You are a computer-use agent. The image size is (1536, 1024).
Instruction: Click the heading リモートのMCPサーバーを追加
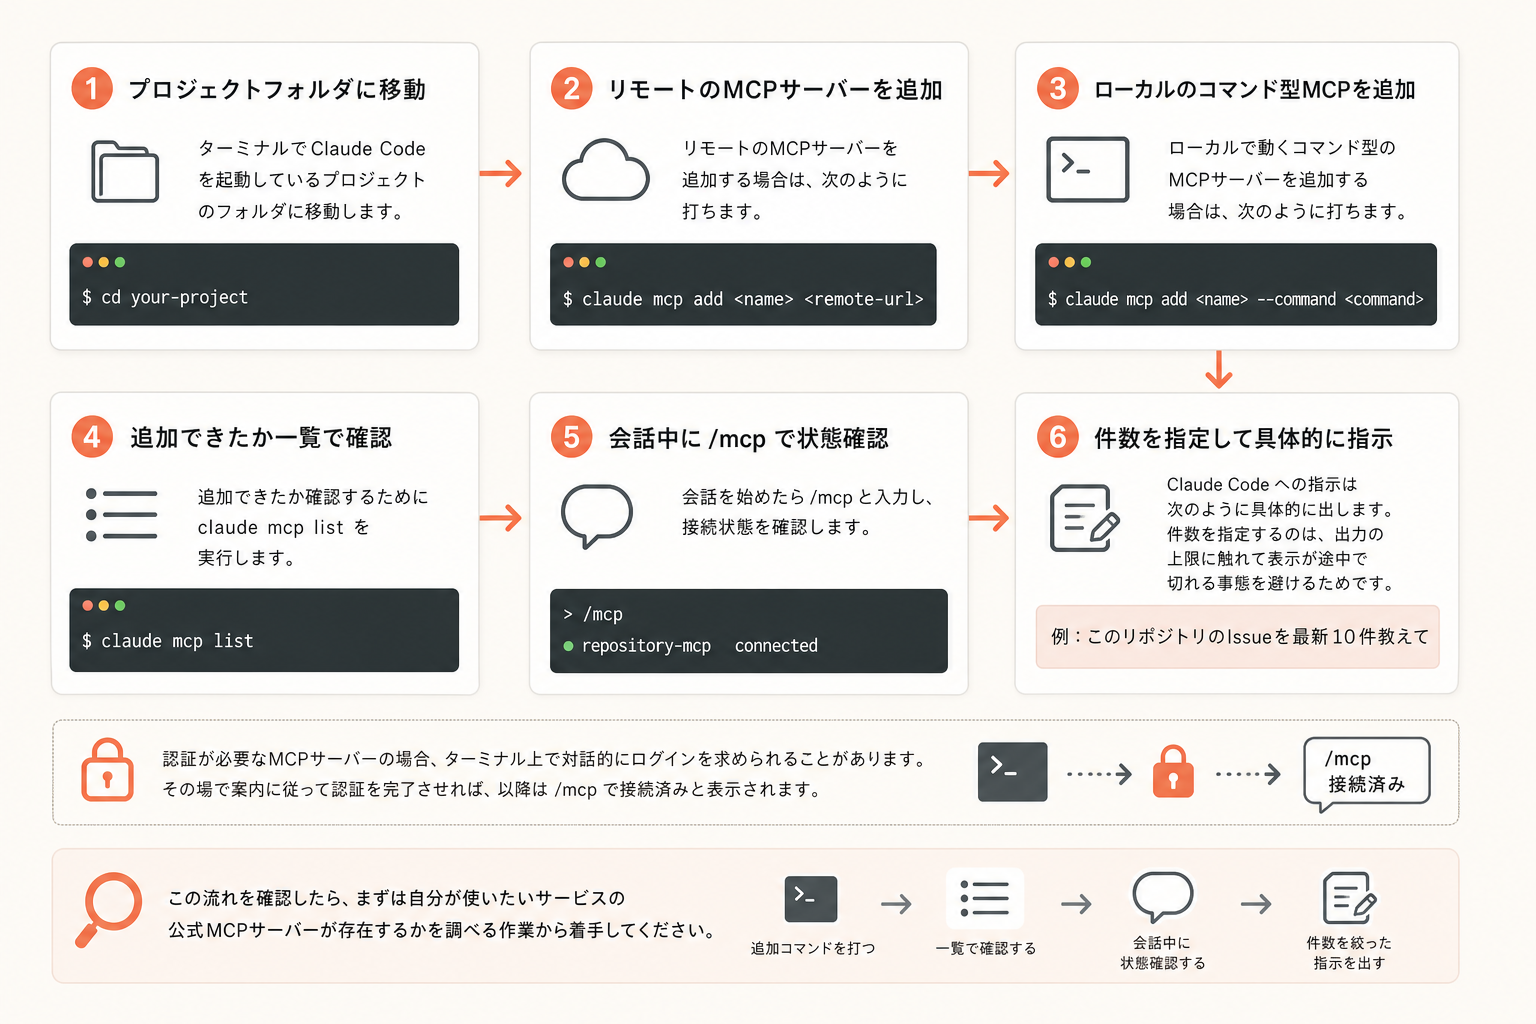(776, 90)
